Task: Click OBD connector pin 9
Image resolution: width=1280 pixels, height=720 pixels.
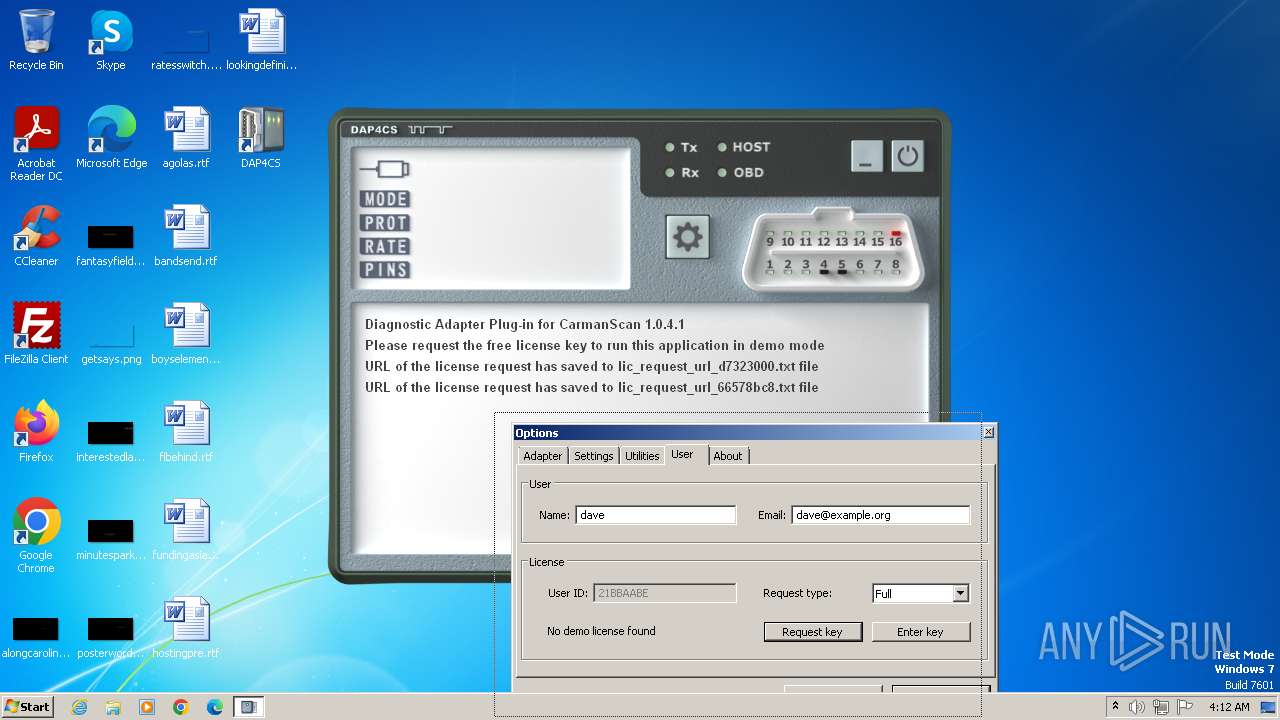Action: coord(770,241)
